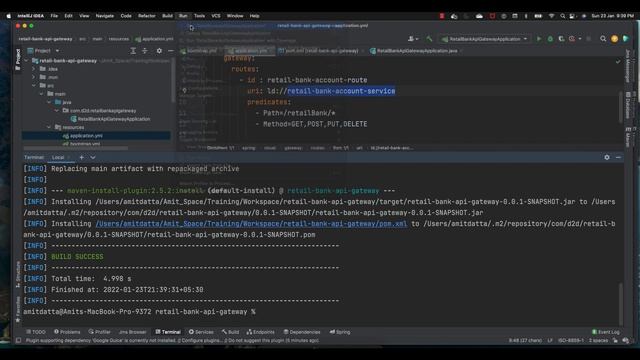Screen dimensions: 640x360
Task: Add a new terminal session tab
Action: click(x=82, y=157)
